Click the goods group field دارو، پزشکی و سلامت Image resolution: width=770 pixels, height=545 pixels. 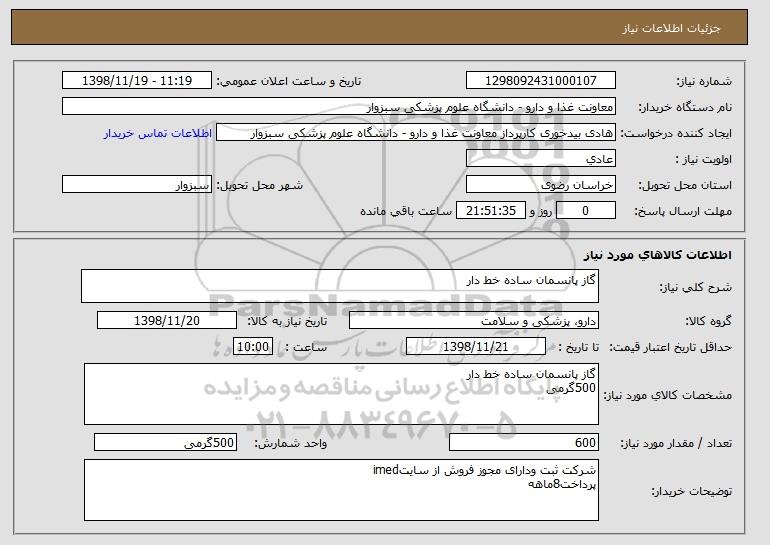(x=474, y=321)
